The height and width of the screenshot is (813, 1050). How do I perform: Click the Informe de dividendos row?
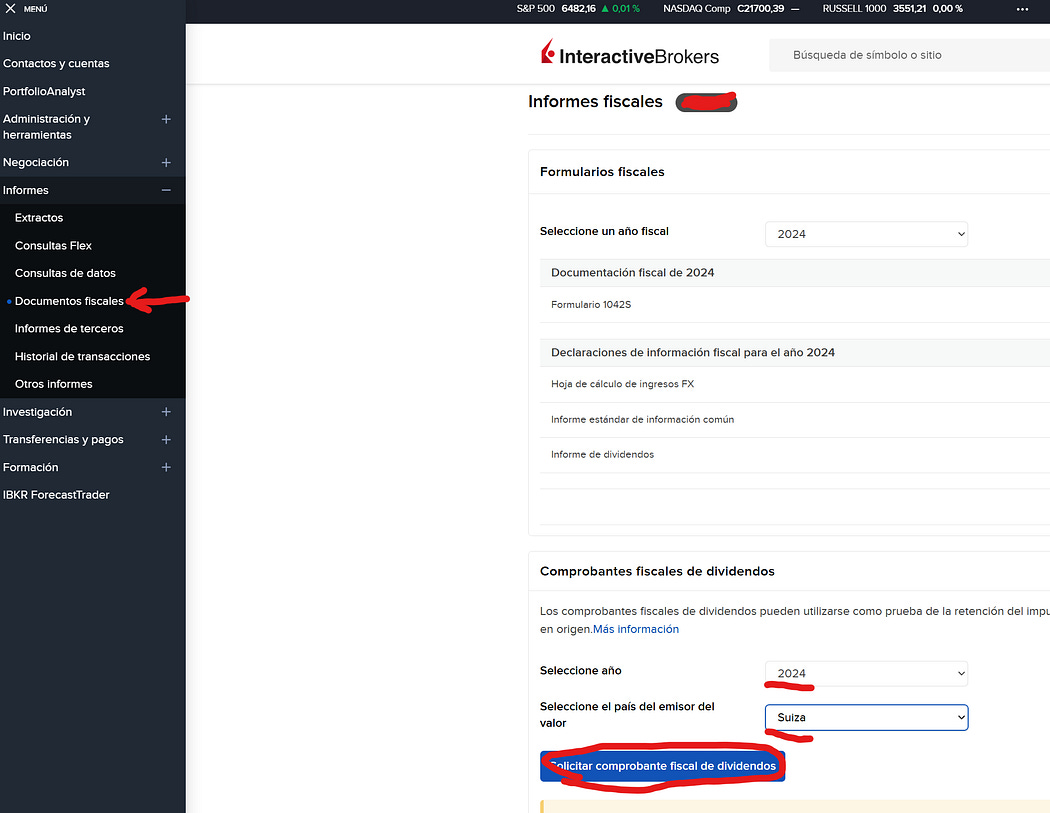795,455
